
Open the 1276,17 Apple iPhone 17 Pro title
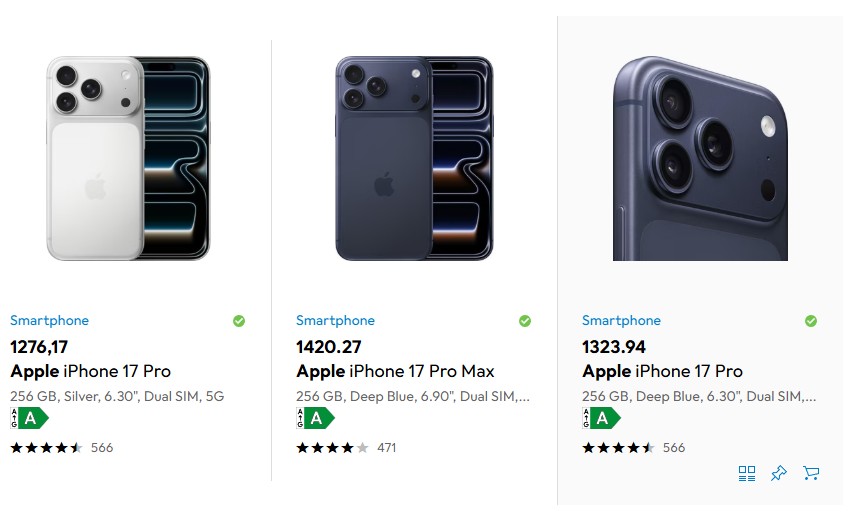(90, 371)
